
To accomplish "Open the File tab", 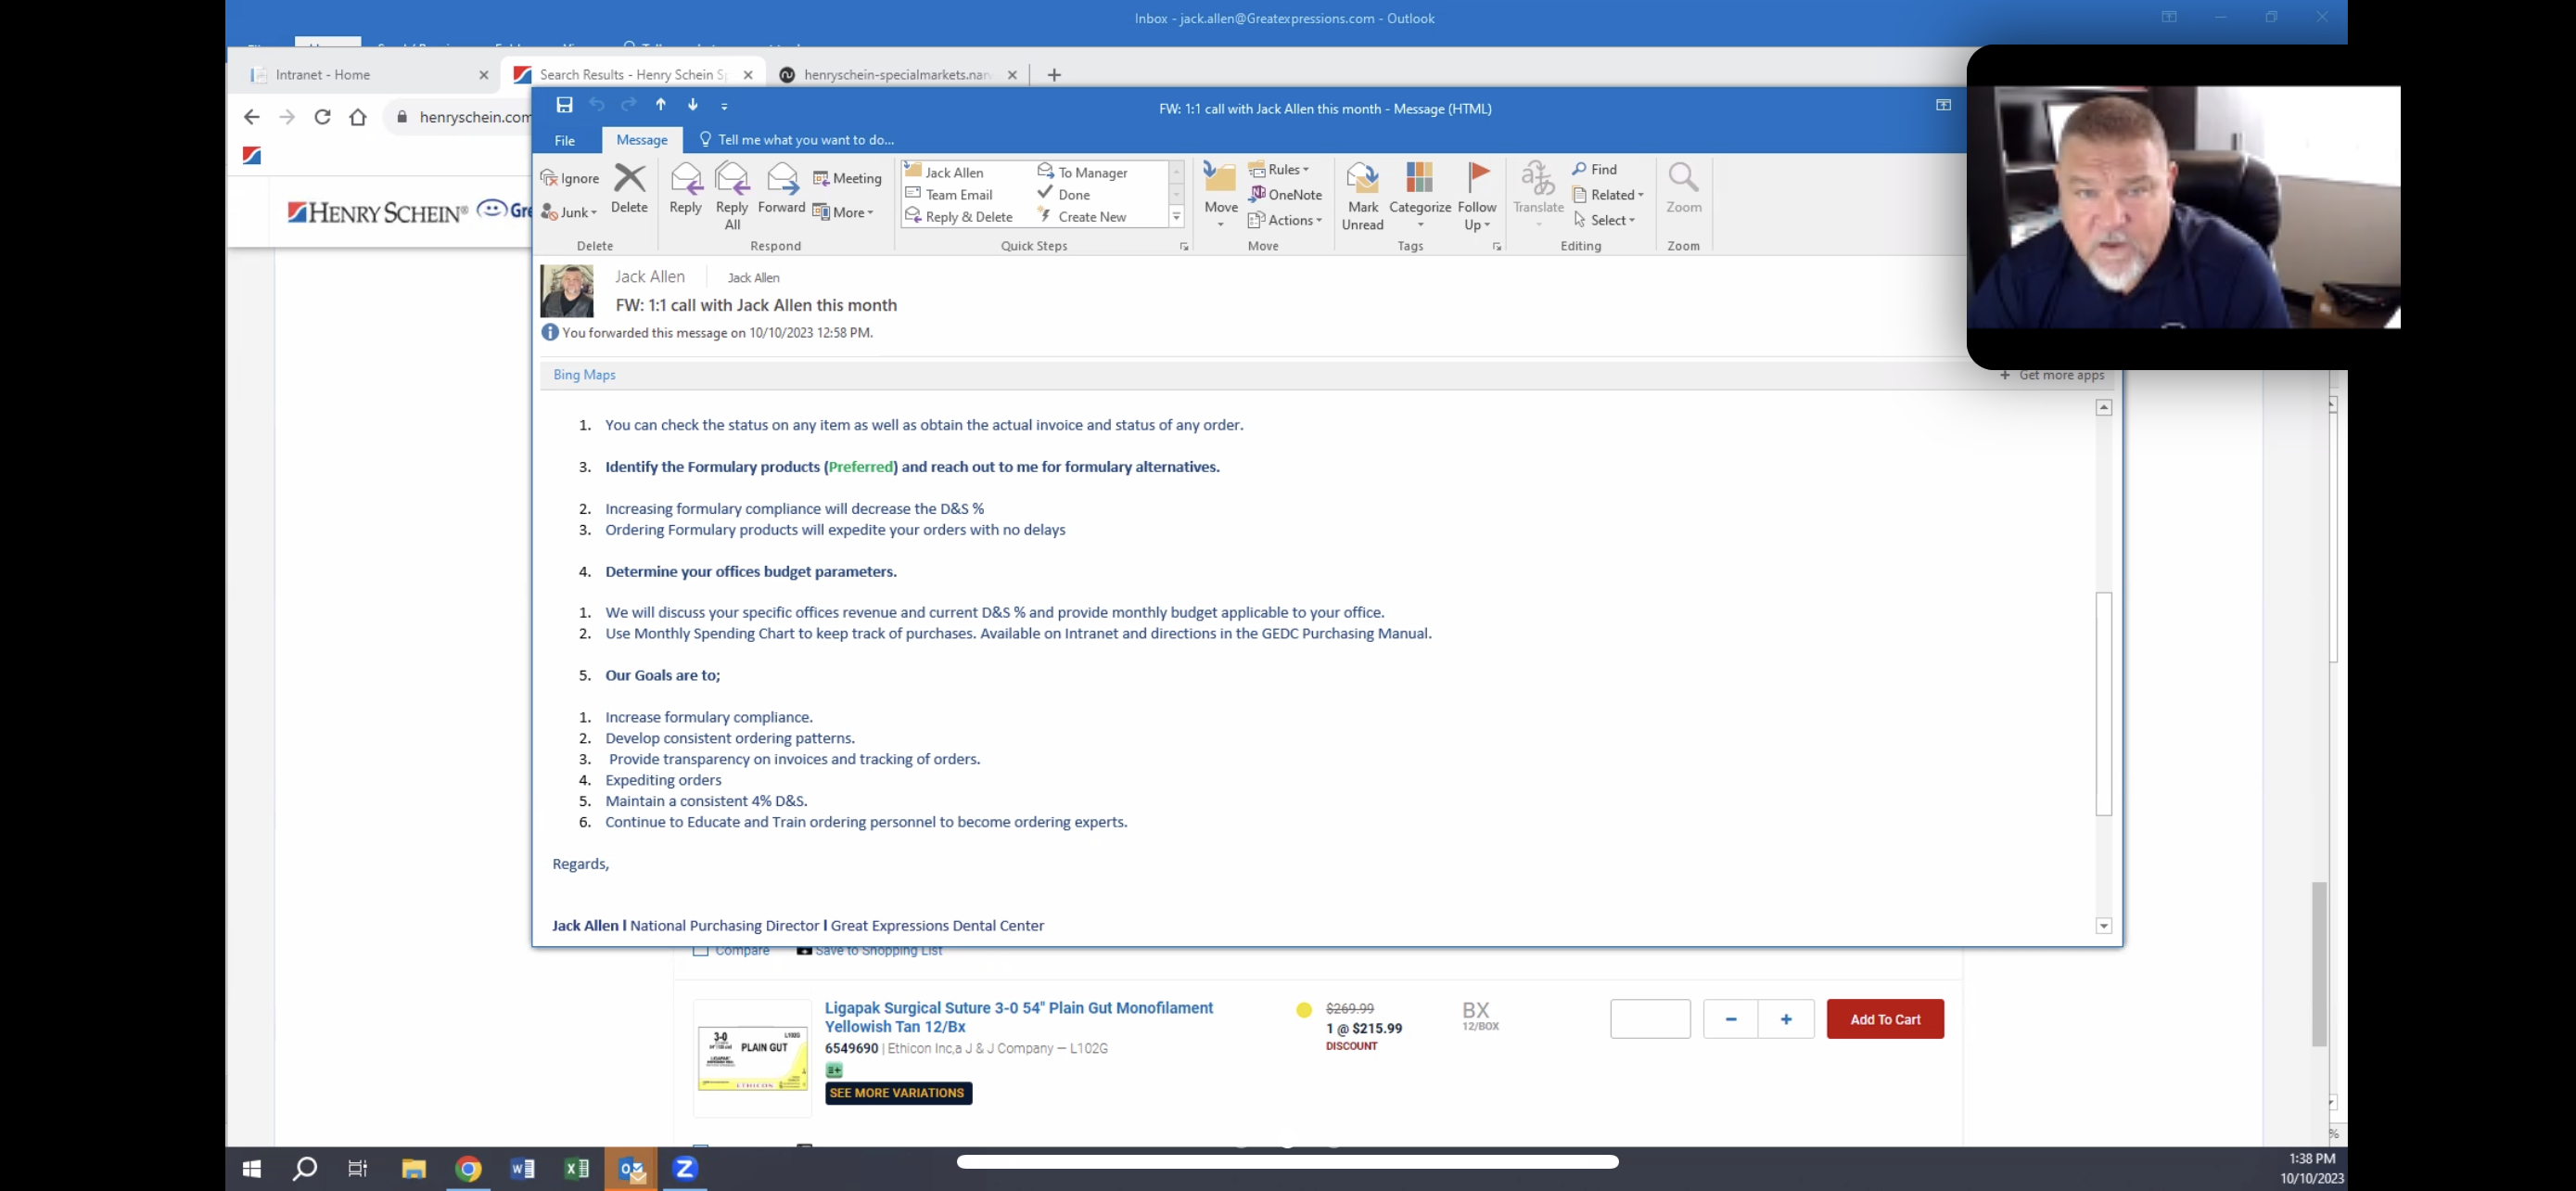I will tap(565, 140).
